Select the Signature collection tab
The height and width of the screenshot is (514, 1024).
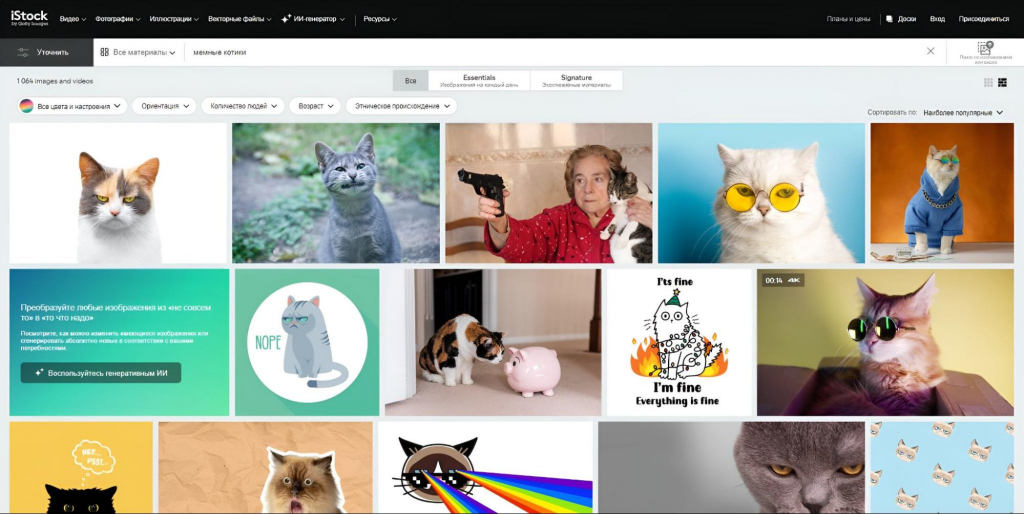point(576,81)
